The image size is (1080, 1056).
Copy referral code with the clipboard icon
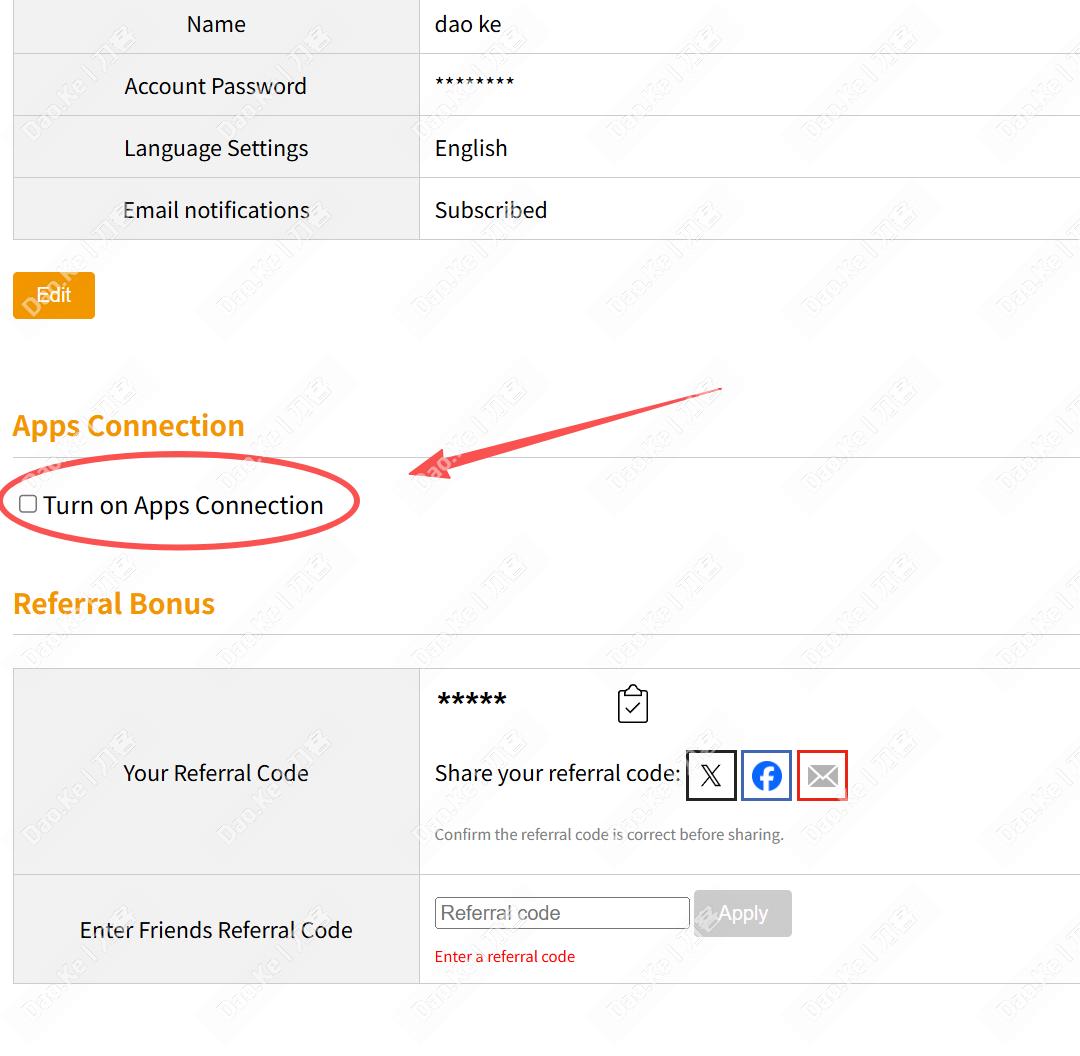pos(633,704)
